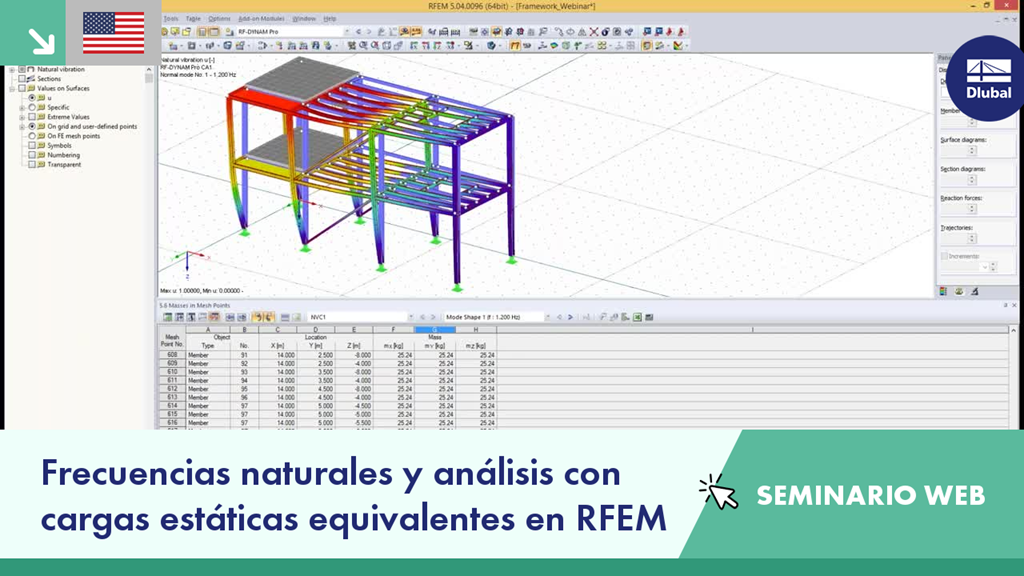Click the navigator panel vertical scrollbar
Screen dimensions: 1024x576
[149, 246]
